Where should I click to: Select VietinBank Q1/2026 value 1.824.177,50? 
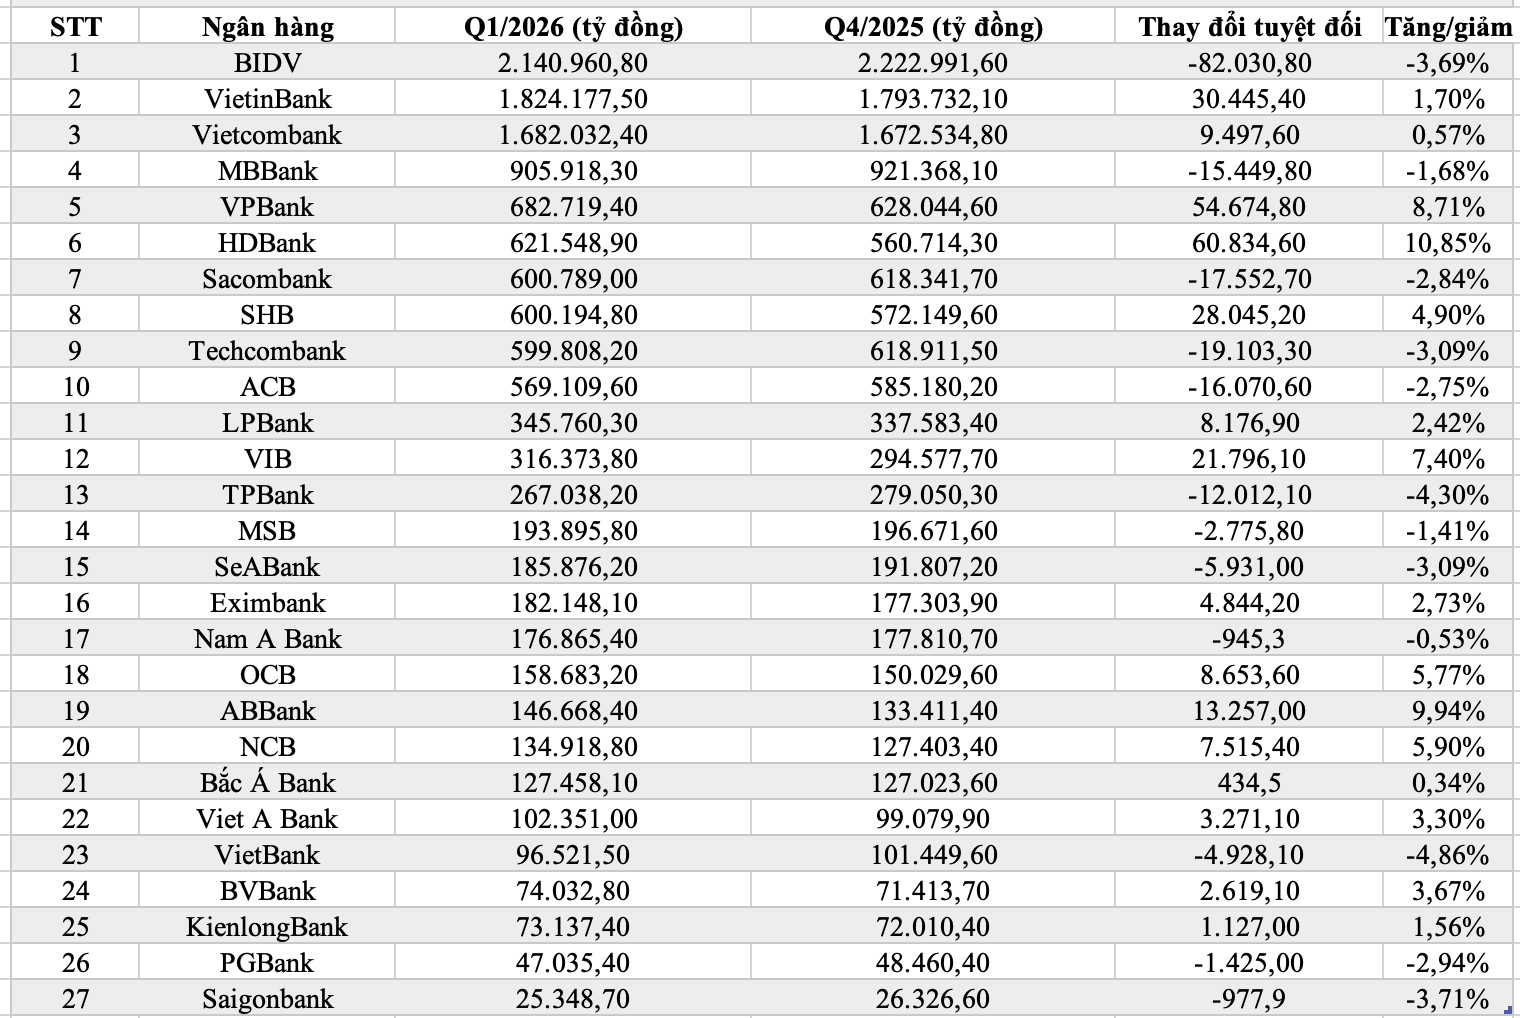point(573,99)
